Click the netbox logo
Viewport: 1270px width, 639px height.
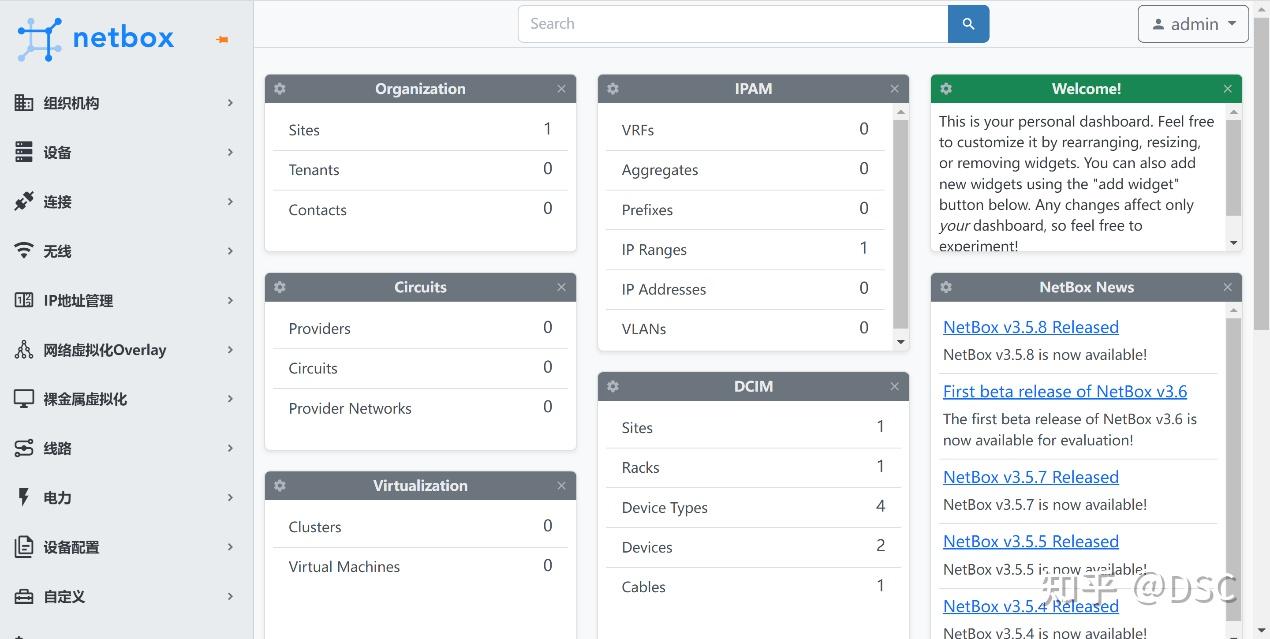tap(96, 38)
